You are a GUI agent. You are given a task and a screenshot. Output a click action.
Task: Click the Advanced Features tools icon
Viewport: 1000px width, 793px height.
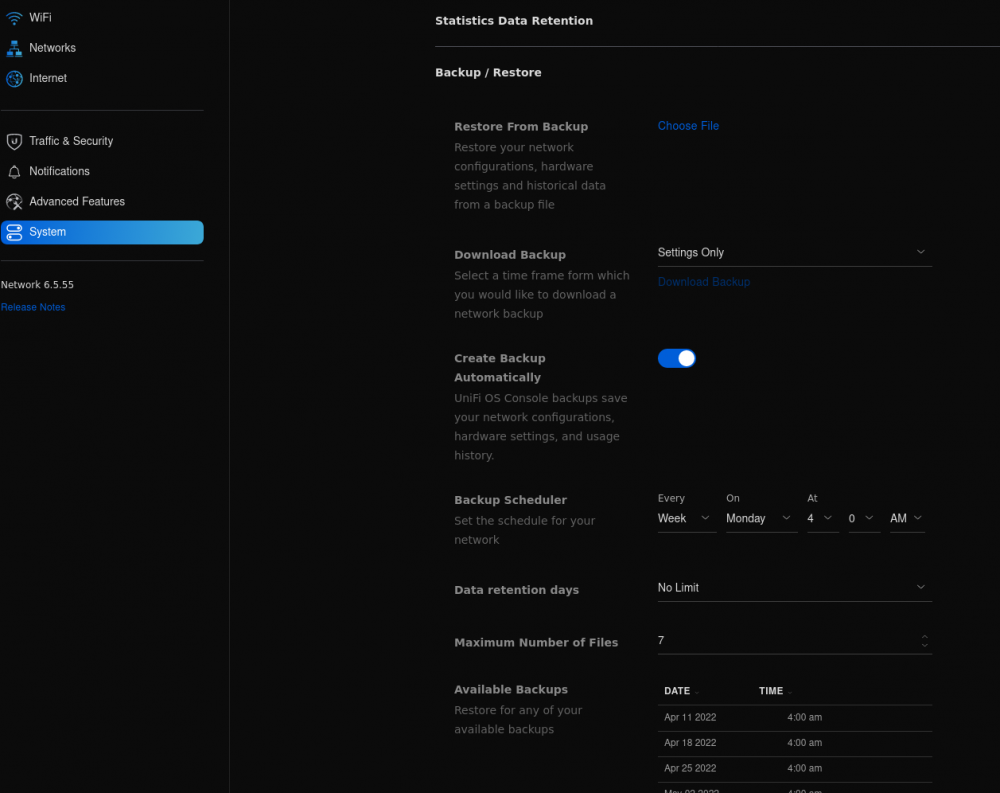pyautogui.click(x=14, y=202)
